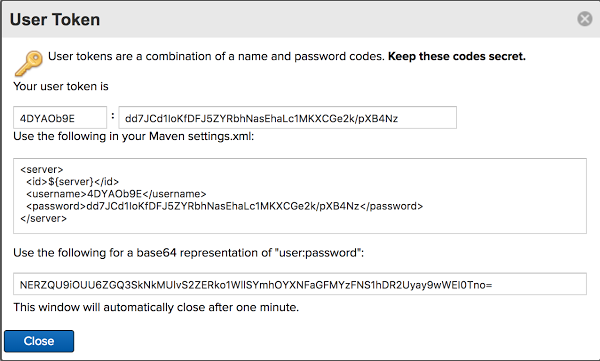Click the gray dialog header bar
600x361 pixels.
300,19
